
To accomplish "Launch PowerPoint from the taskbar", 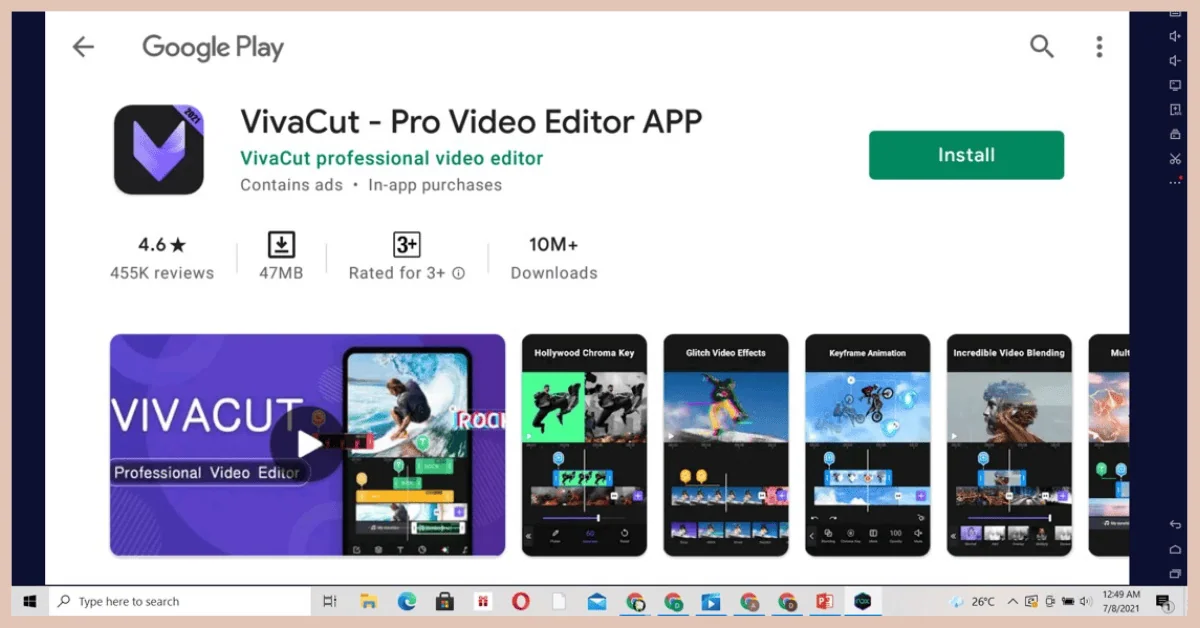I will pyautogui.click(x=823, y=601).
